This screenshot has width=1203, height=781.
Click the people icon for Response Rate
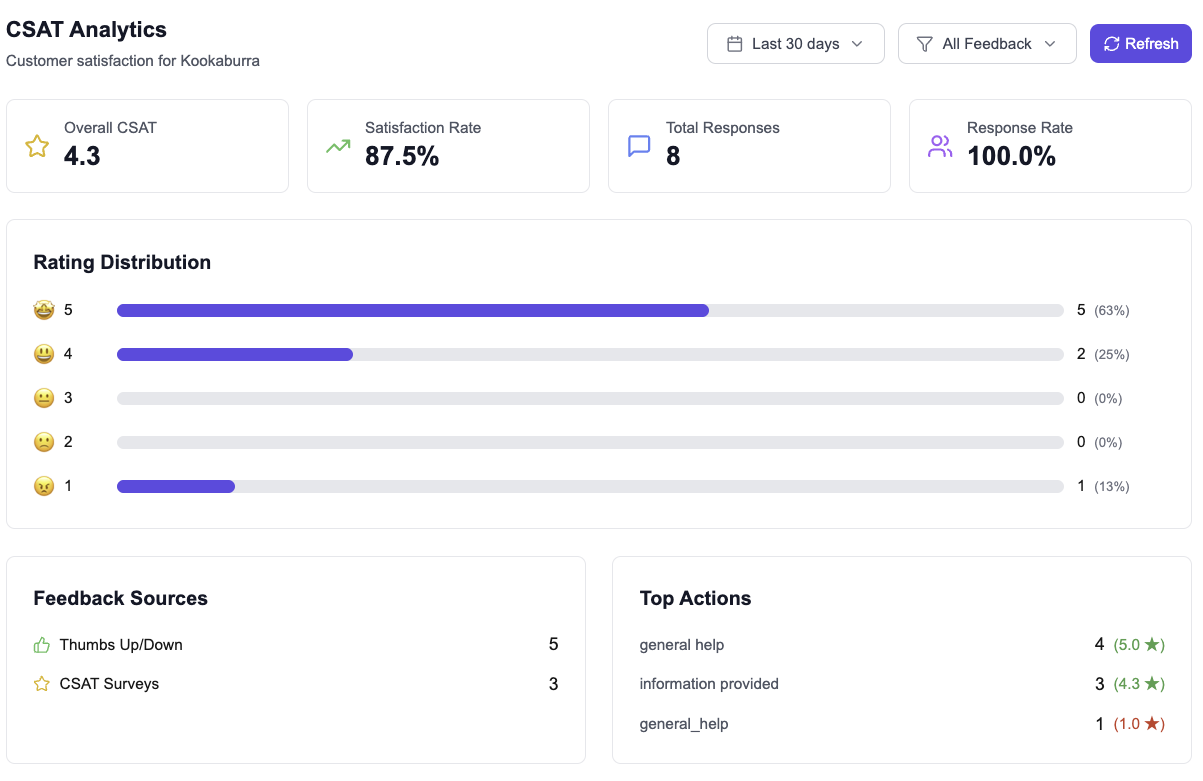point(940,146)
